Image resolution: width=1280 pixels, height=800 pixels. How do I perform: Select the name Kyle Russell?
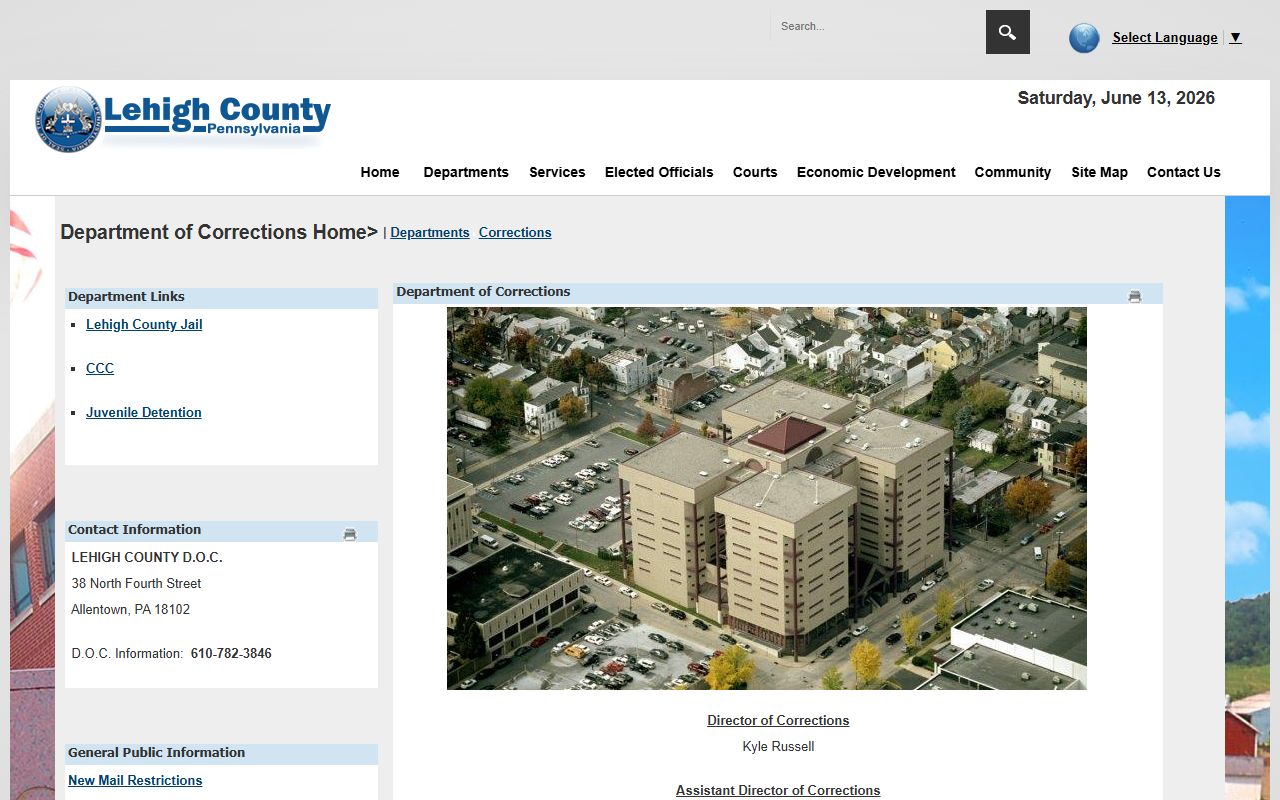tap(778, 746)
